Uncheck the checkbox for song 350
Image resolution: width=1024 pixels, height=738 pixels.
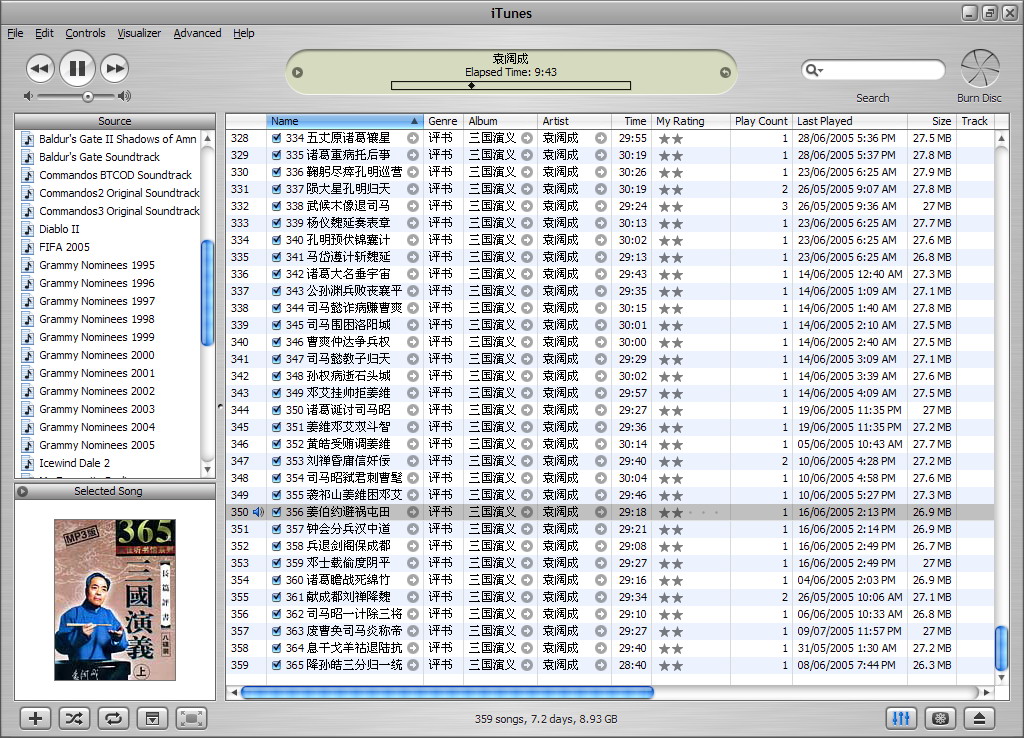(x=277, y=409)
